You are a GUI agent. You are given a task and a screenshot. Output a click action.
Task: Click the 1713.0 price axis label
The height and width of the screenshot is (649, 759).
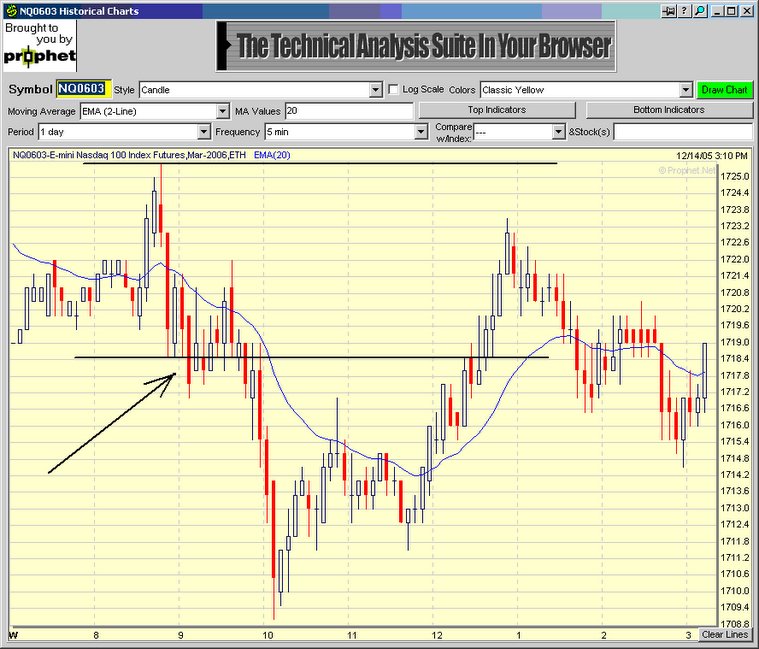(x=734, y=508)
